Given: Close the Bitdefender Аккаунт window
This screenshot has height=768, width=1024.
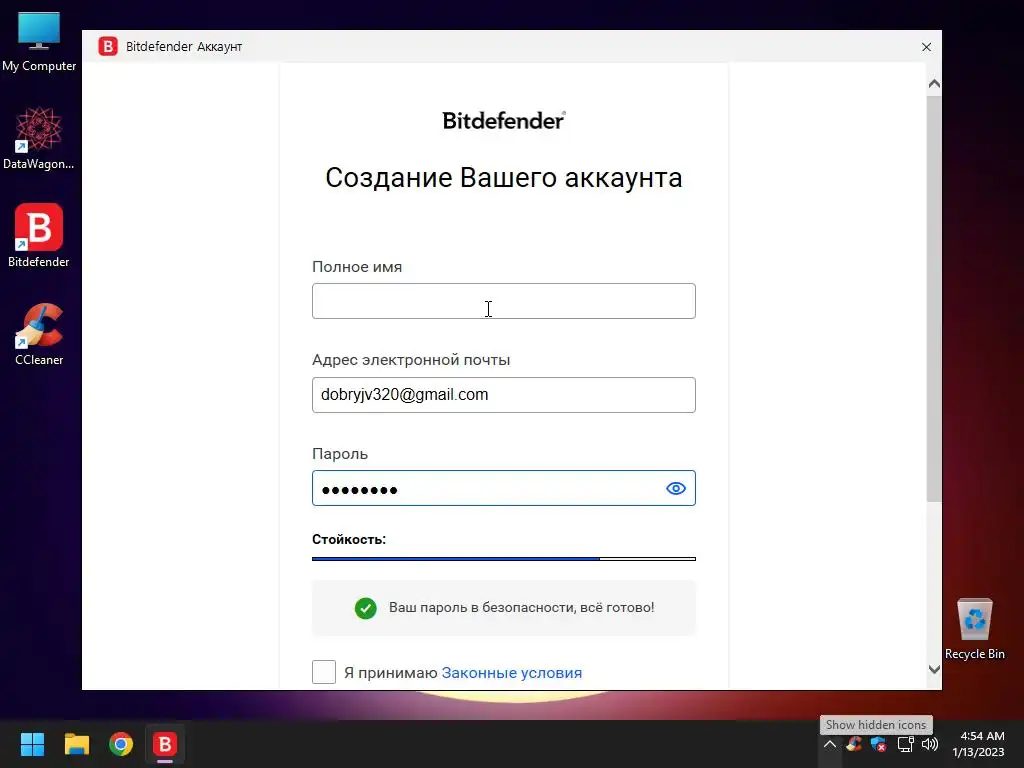Looking at the screenshot, I should coord(926,47).
